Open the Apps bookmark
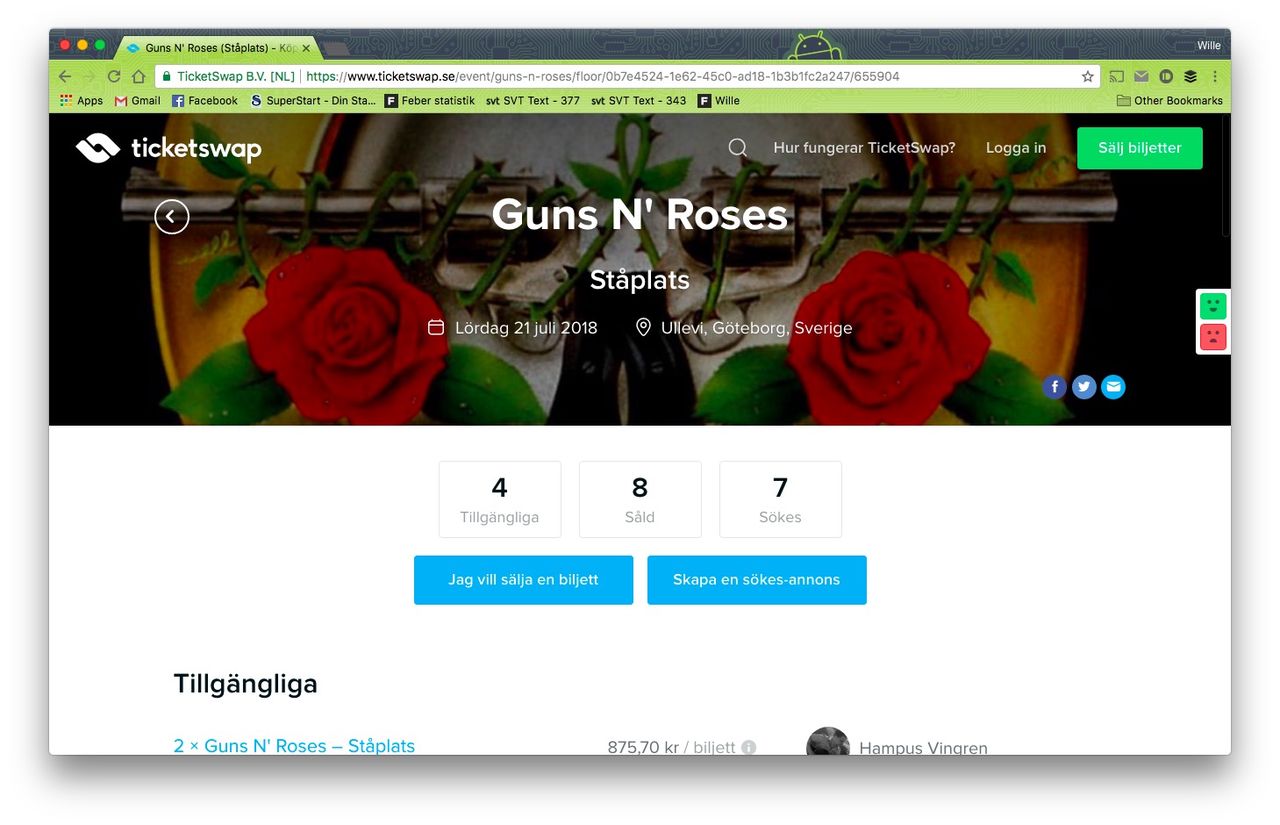 (81, 100)
